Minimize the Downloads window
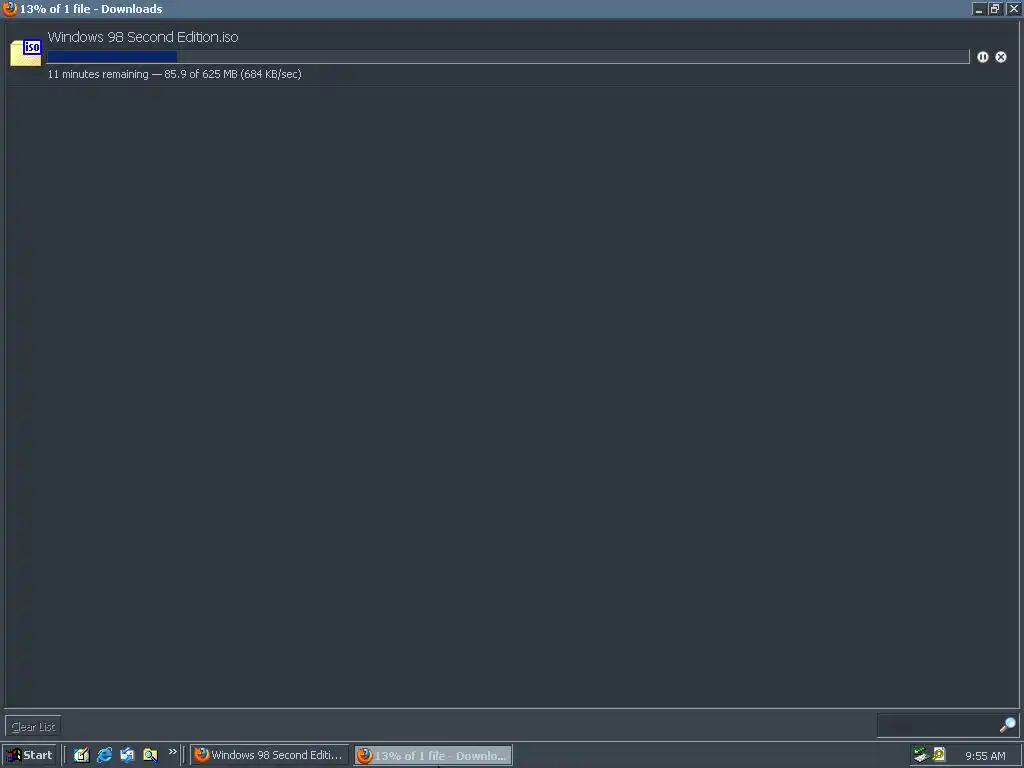The width and height of the screenshot is (1024, 768). (978, 8)
